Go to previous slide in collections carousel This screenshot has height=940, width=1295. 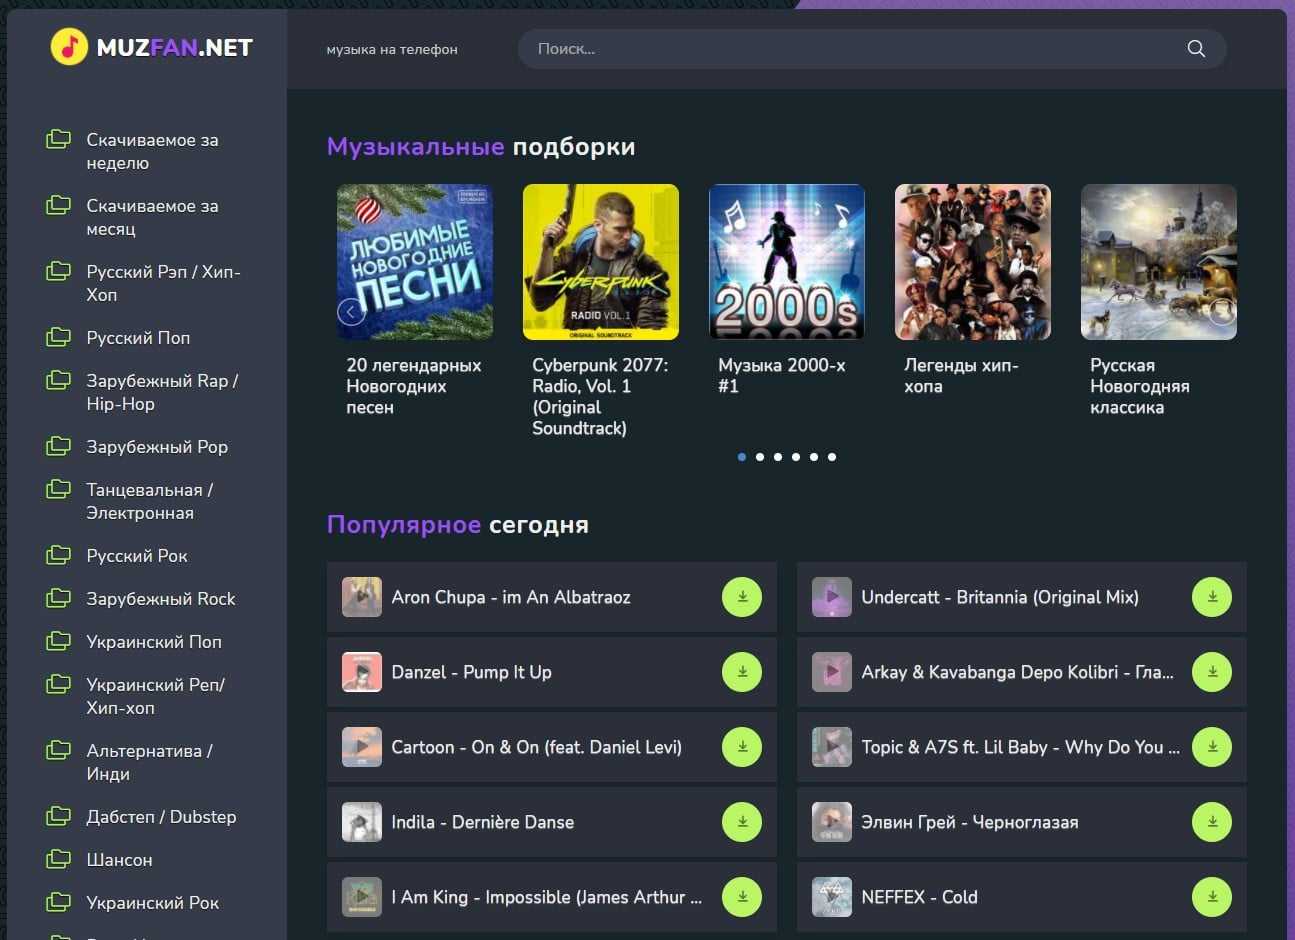[x=351, y=312]
